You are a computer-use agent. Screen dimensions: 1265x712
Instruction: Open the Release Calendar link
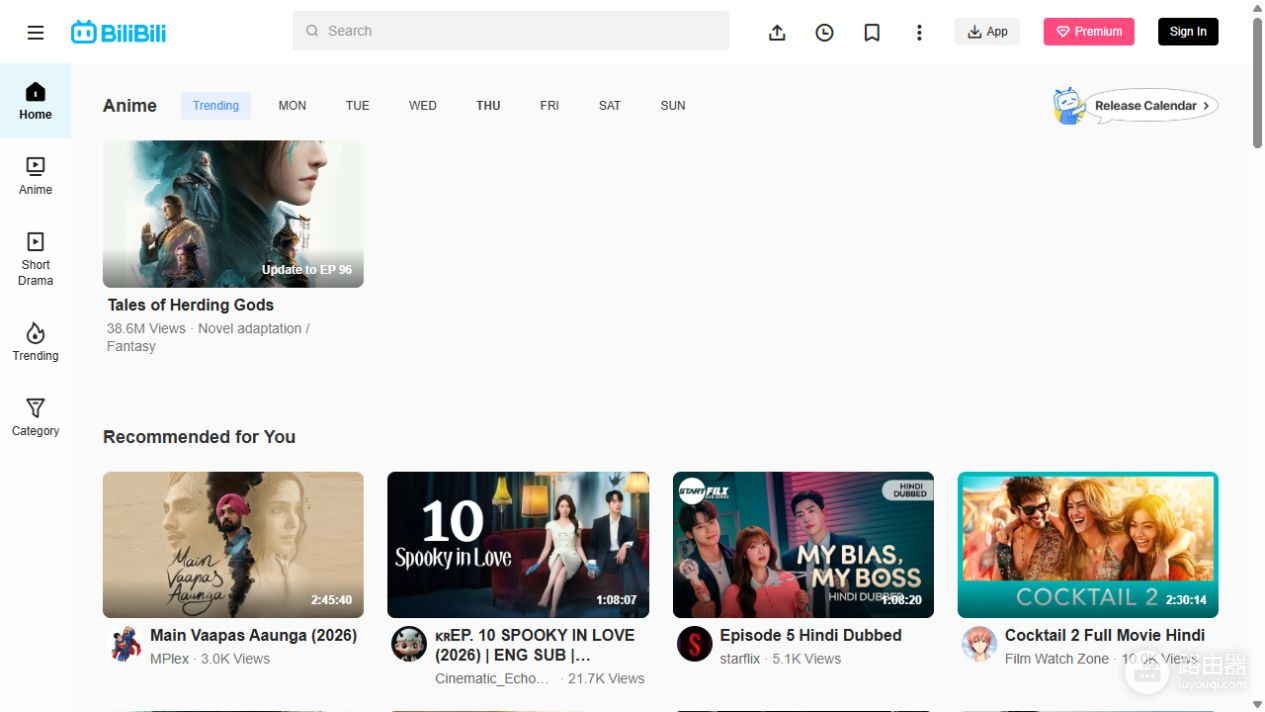coord(1152,105)
